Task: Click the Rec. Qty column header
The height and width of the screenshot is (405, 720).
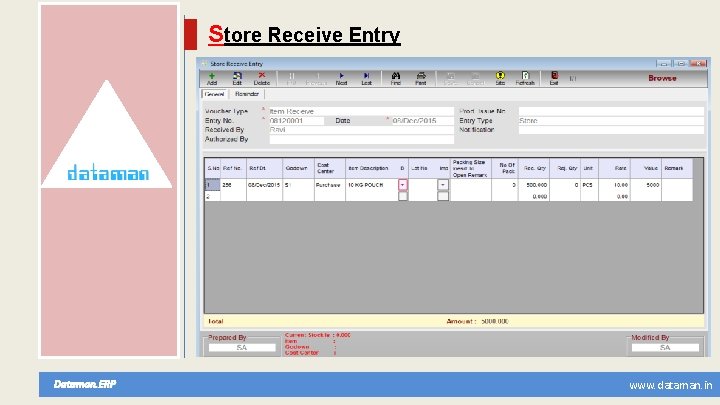Action: pyautogui.click(x=534, y=168)
